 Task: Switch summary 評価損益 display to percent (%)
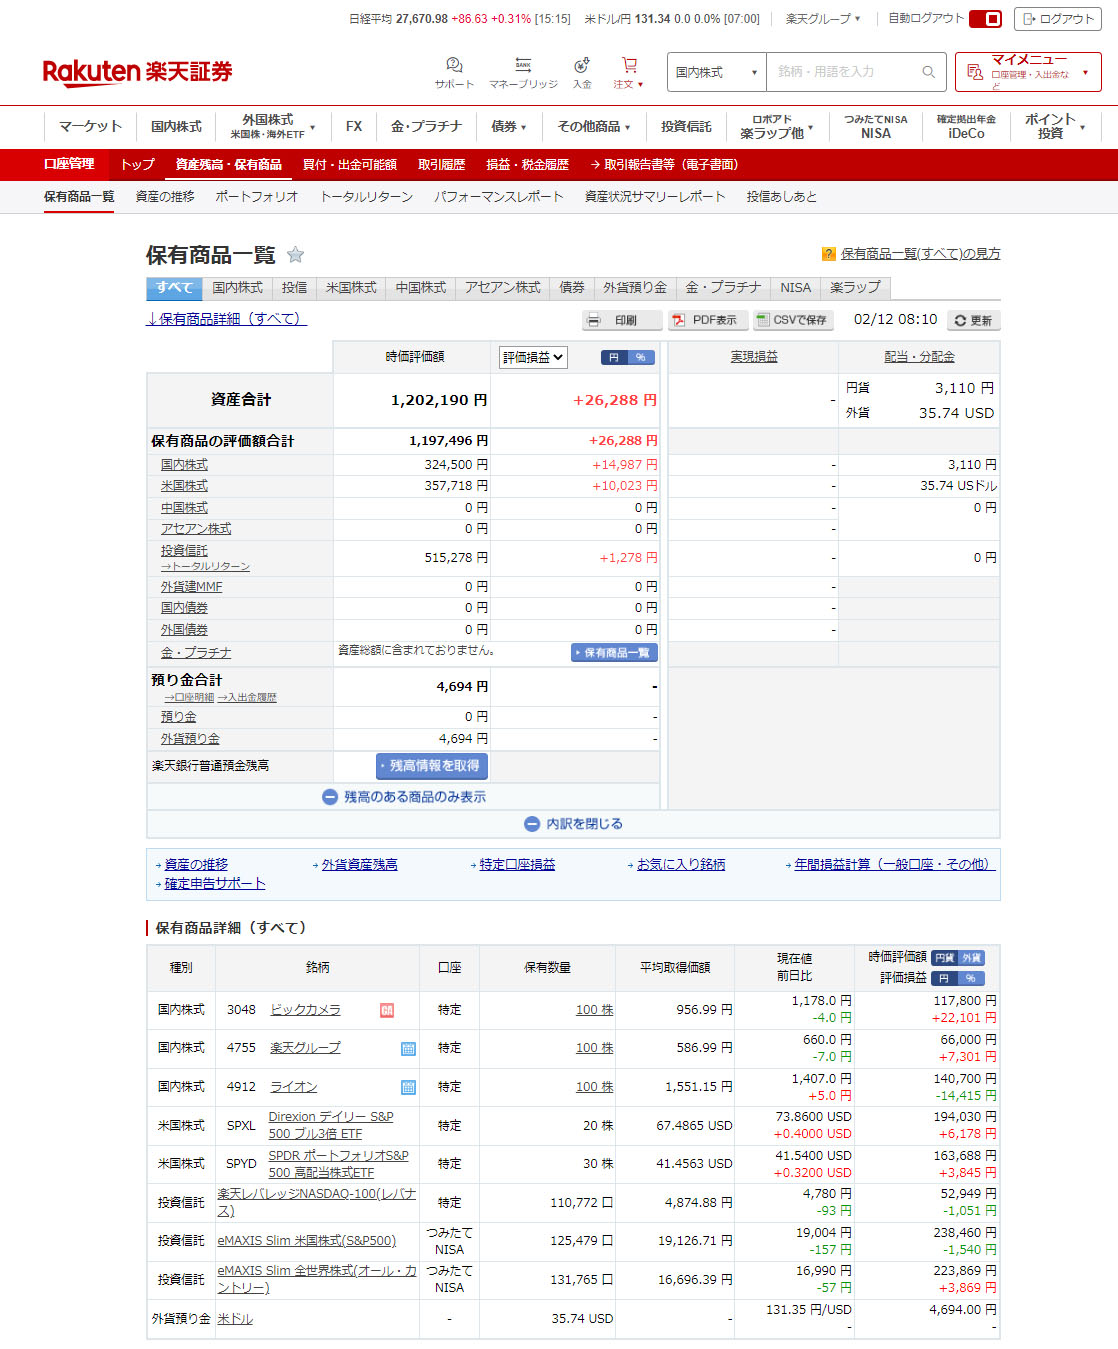click(641, 357)
